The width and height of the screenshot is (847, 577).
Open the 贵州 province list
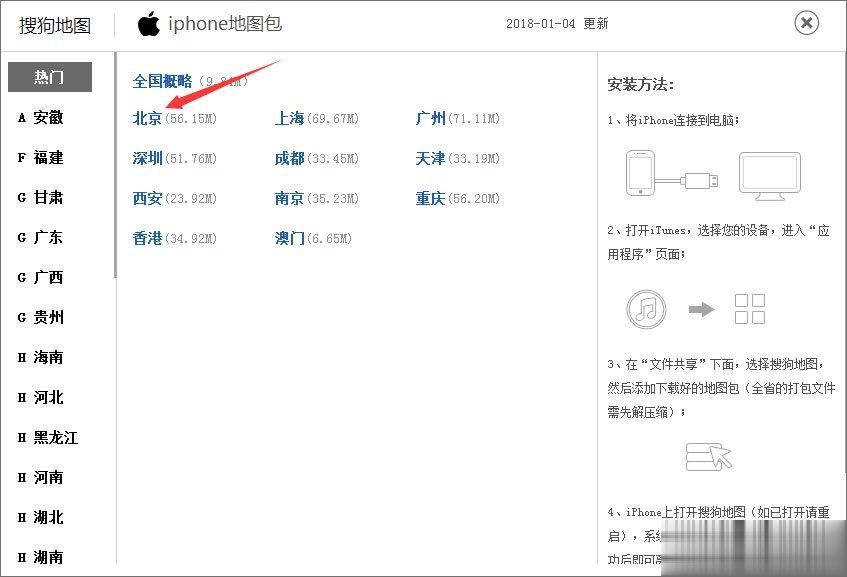[41, 317]
